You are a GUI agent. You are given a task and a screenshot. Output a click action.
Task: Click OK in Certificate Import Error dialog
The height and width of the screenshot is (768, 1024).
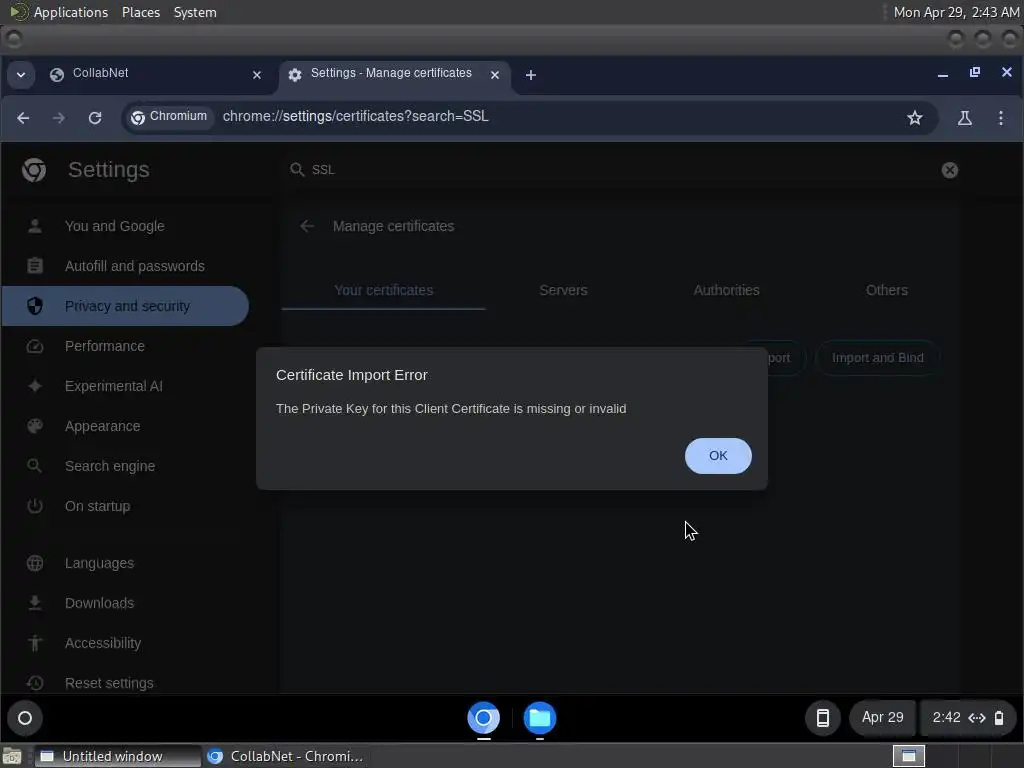tap(718, 456)
